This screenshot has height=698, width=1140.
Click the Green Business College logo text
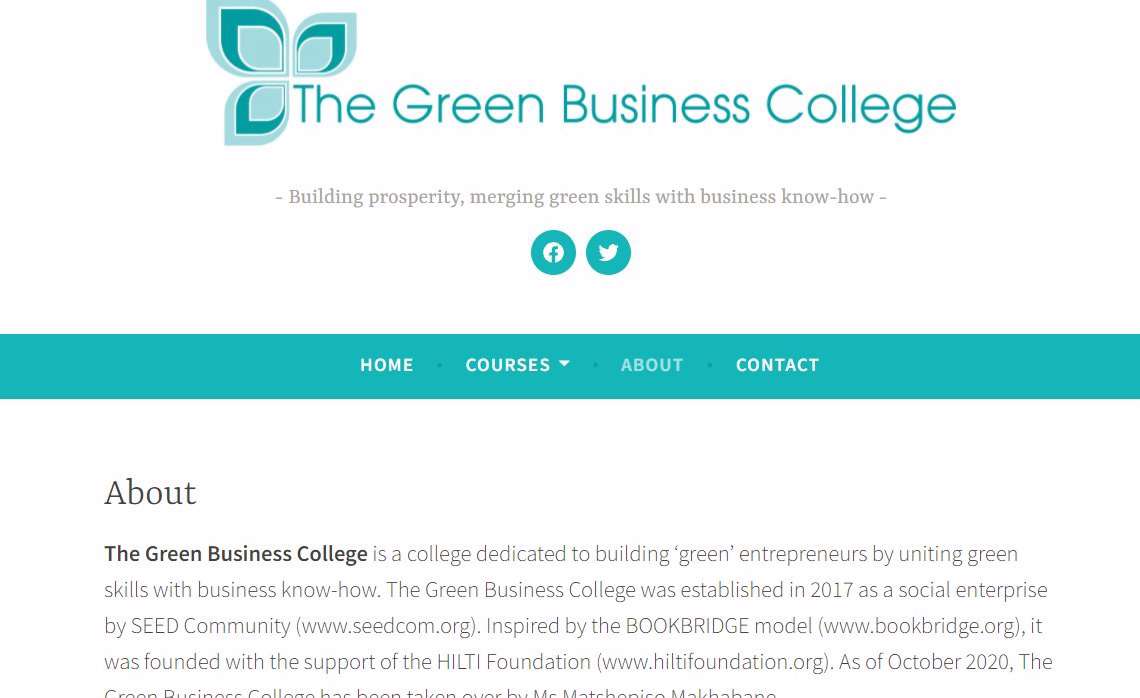(x=623, y=107)
